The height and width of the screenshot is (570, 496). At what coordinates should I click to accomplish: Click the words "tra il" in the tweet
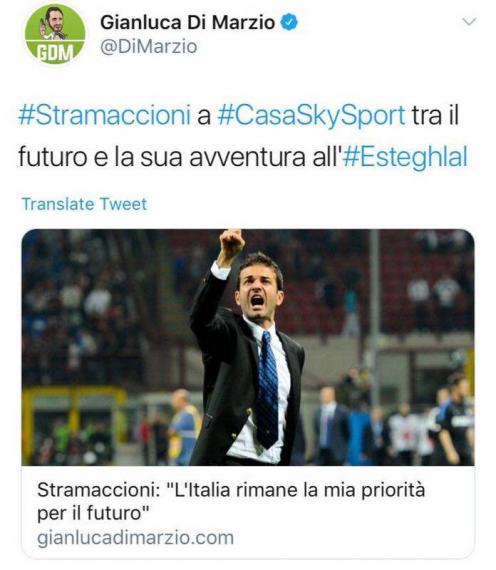[x=435, y=115]
